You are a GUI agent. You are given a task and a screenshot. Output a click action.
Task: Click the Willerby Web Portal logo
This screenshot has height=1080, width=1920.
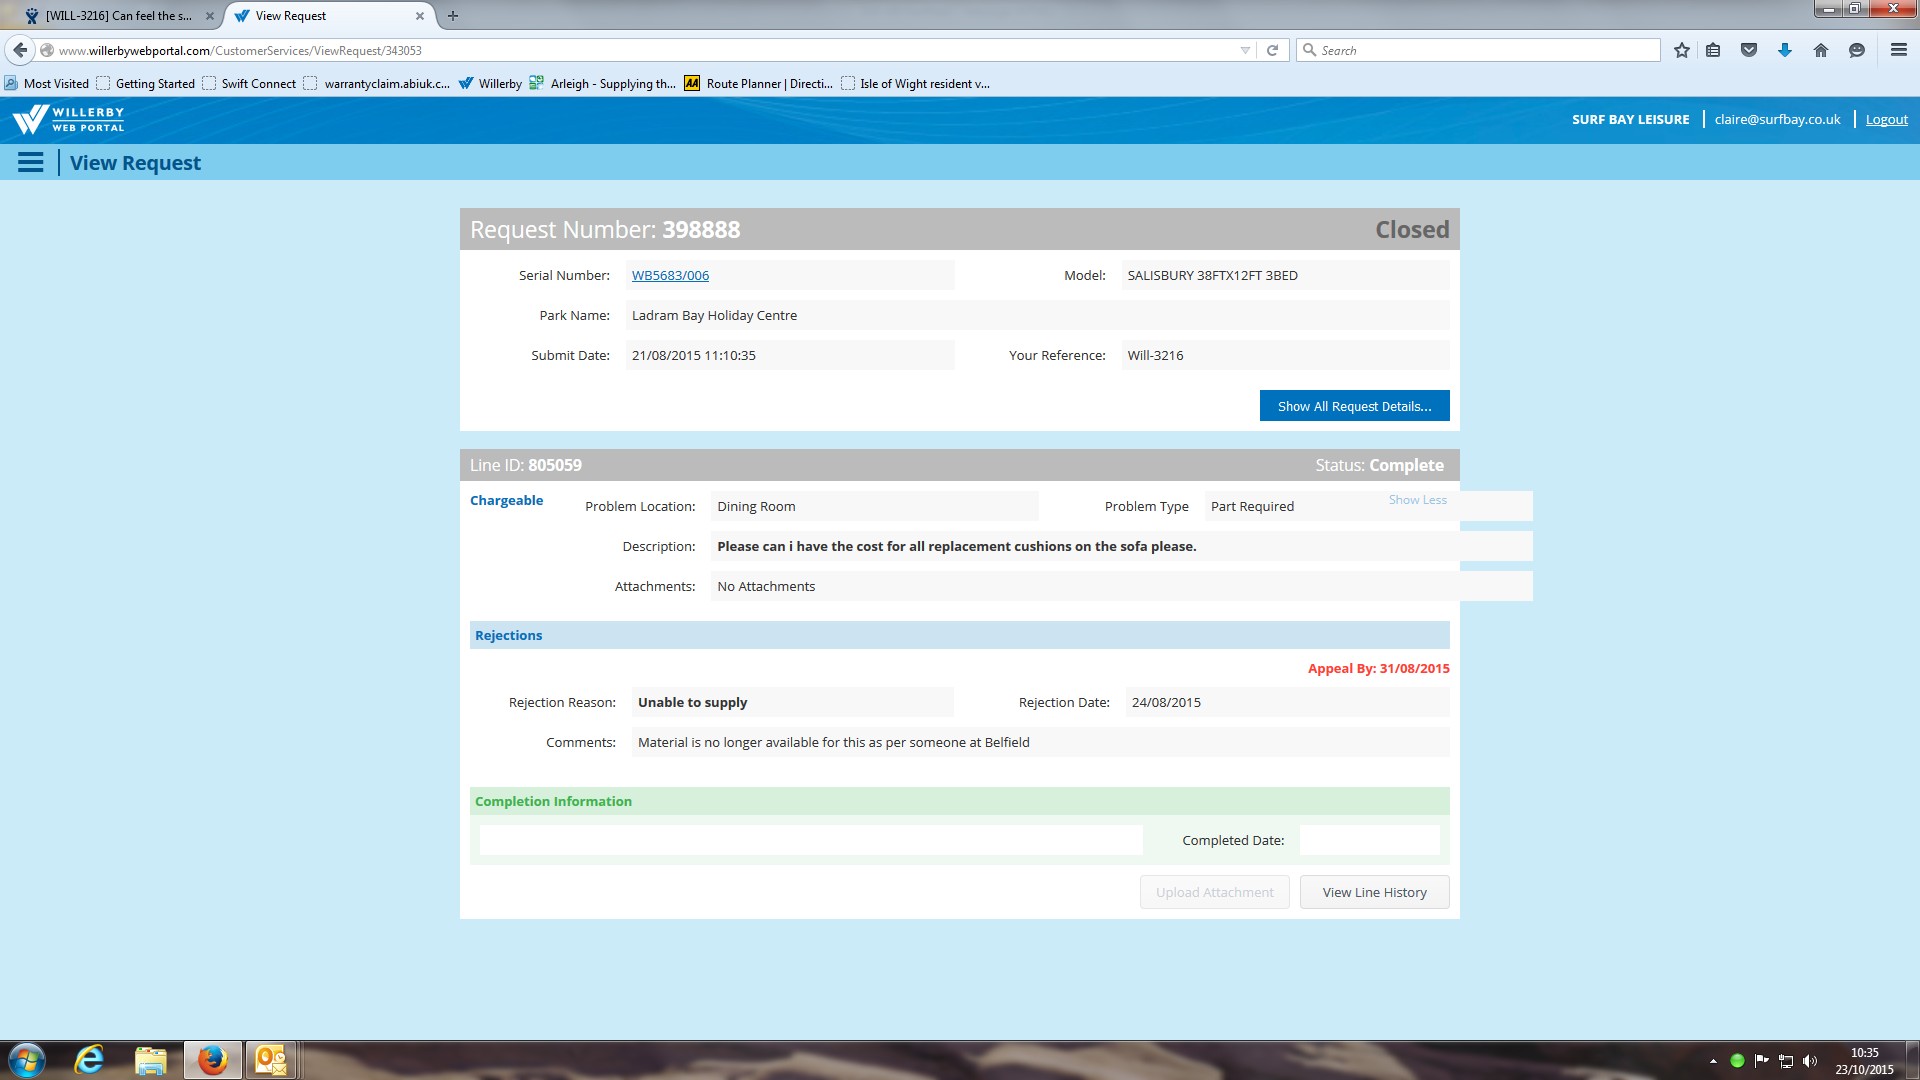[68, 120]
